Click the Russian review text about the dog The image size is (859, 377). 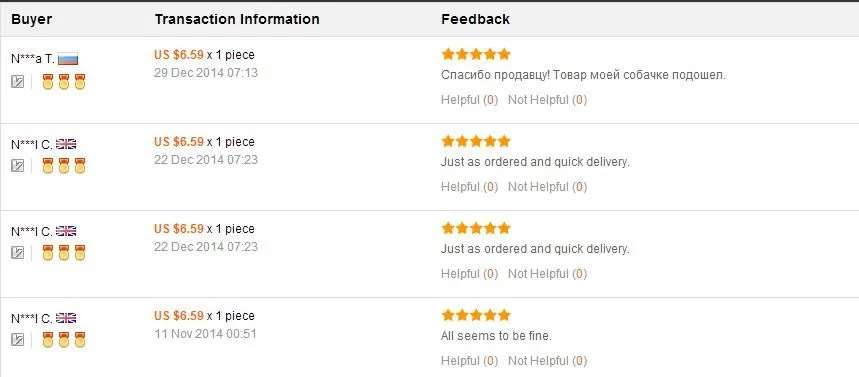tap(583, 76)
